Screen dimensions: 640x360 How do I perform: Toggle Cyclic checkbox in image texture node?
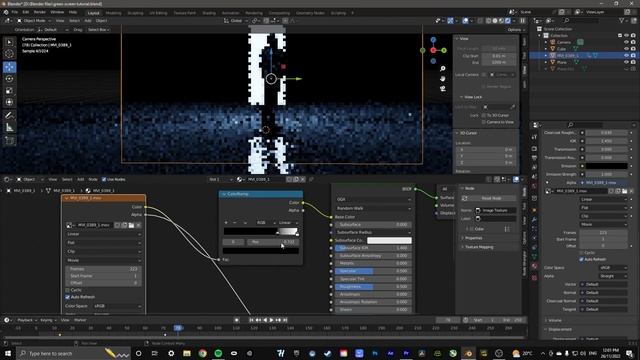pos(68,290)
